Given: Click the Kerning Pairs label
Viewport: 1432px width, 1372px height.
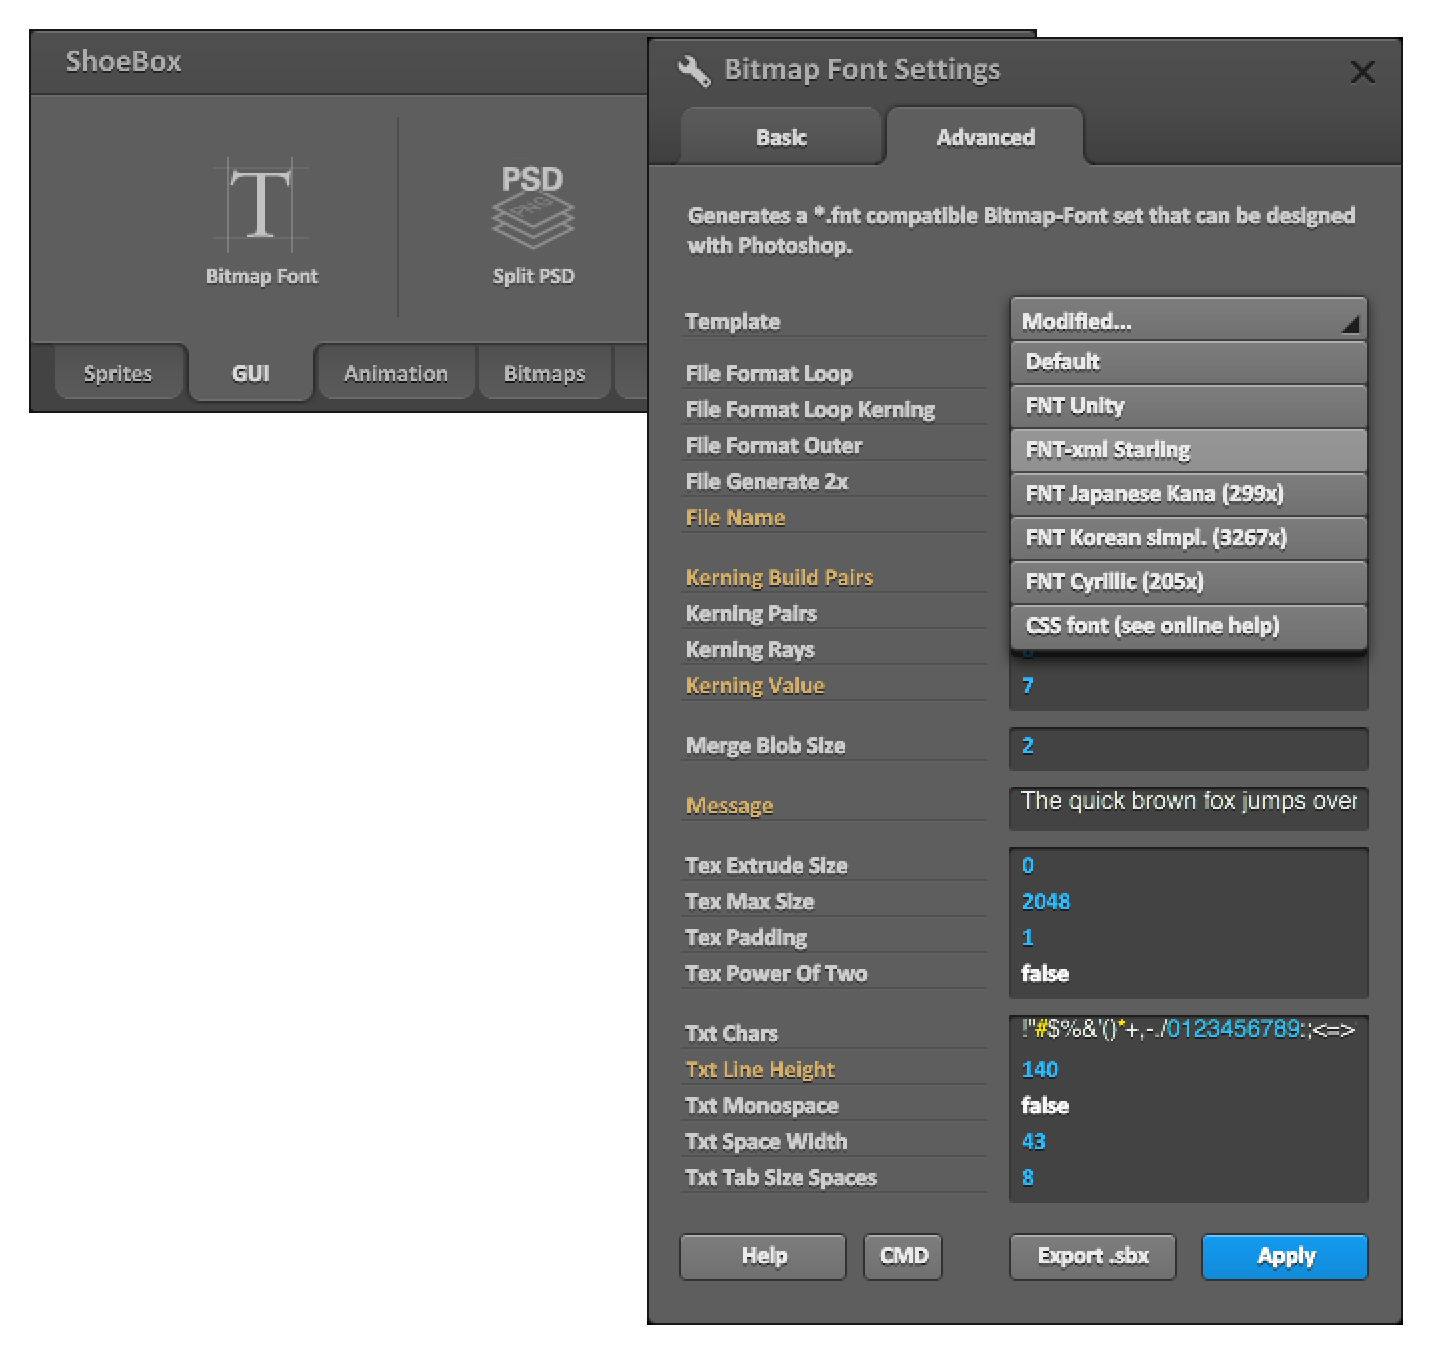Looking at the screenshot, I should click(x=751, y=614).
